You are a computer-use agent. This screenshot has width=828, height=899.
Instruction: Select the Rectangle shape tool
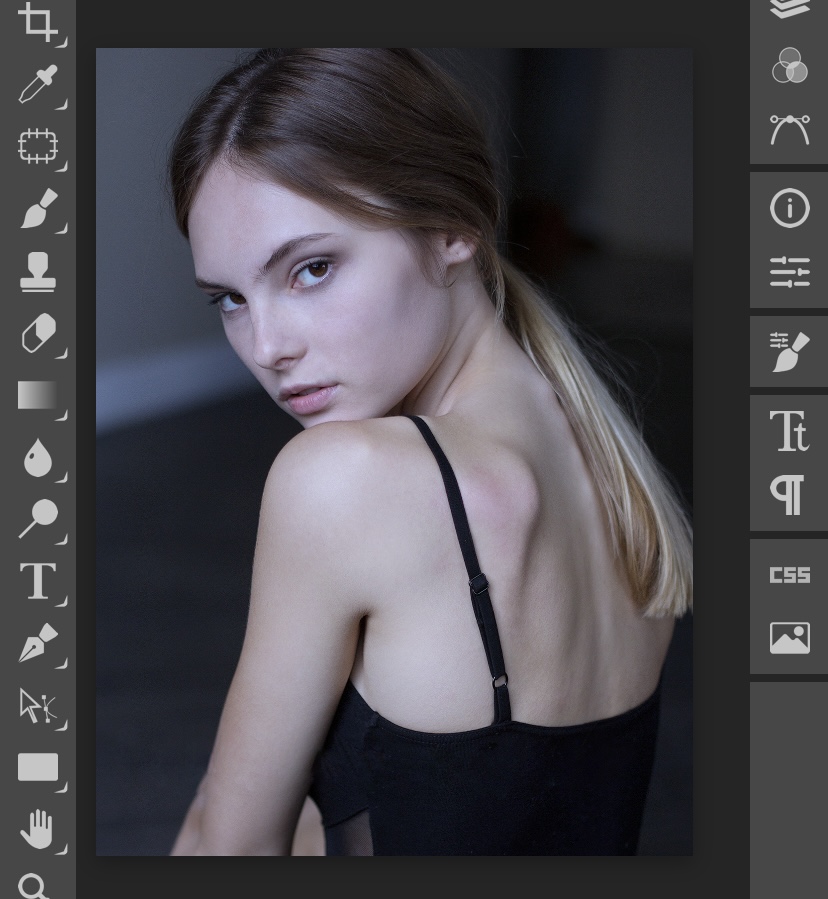tap(38, 767)
